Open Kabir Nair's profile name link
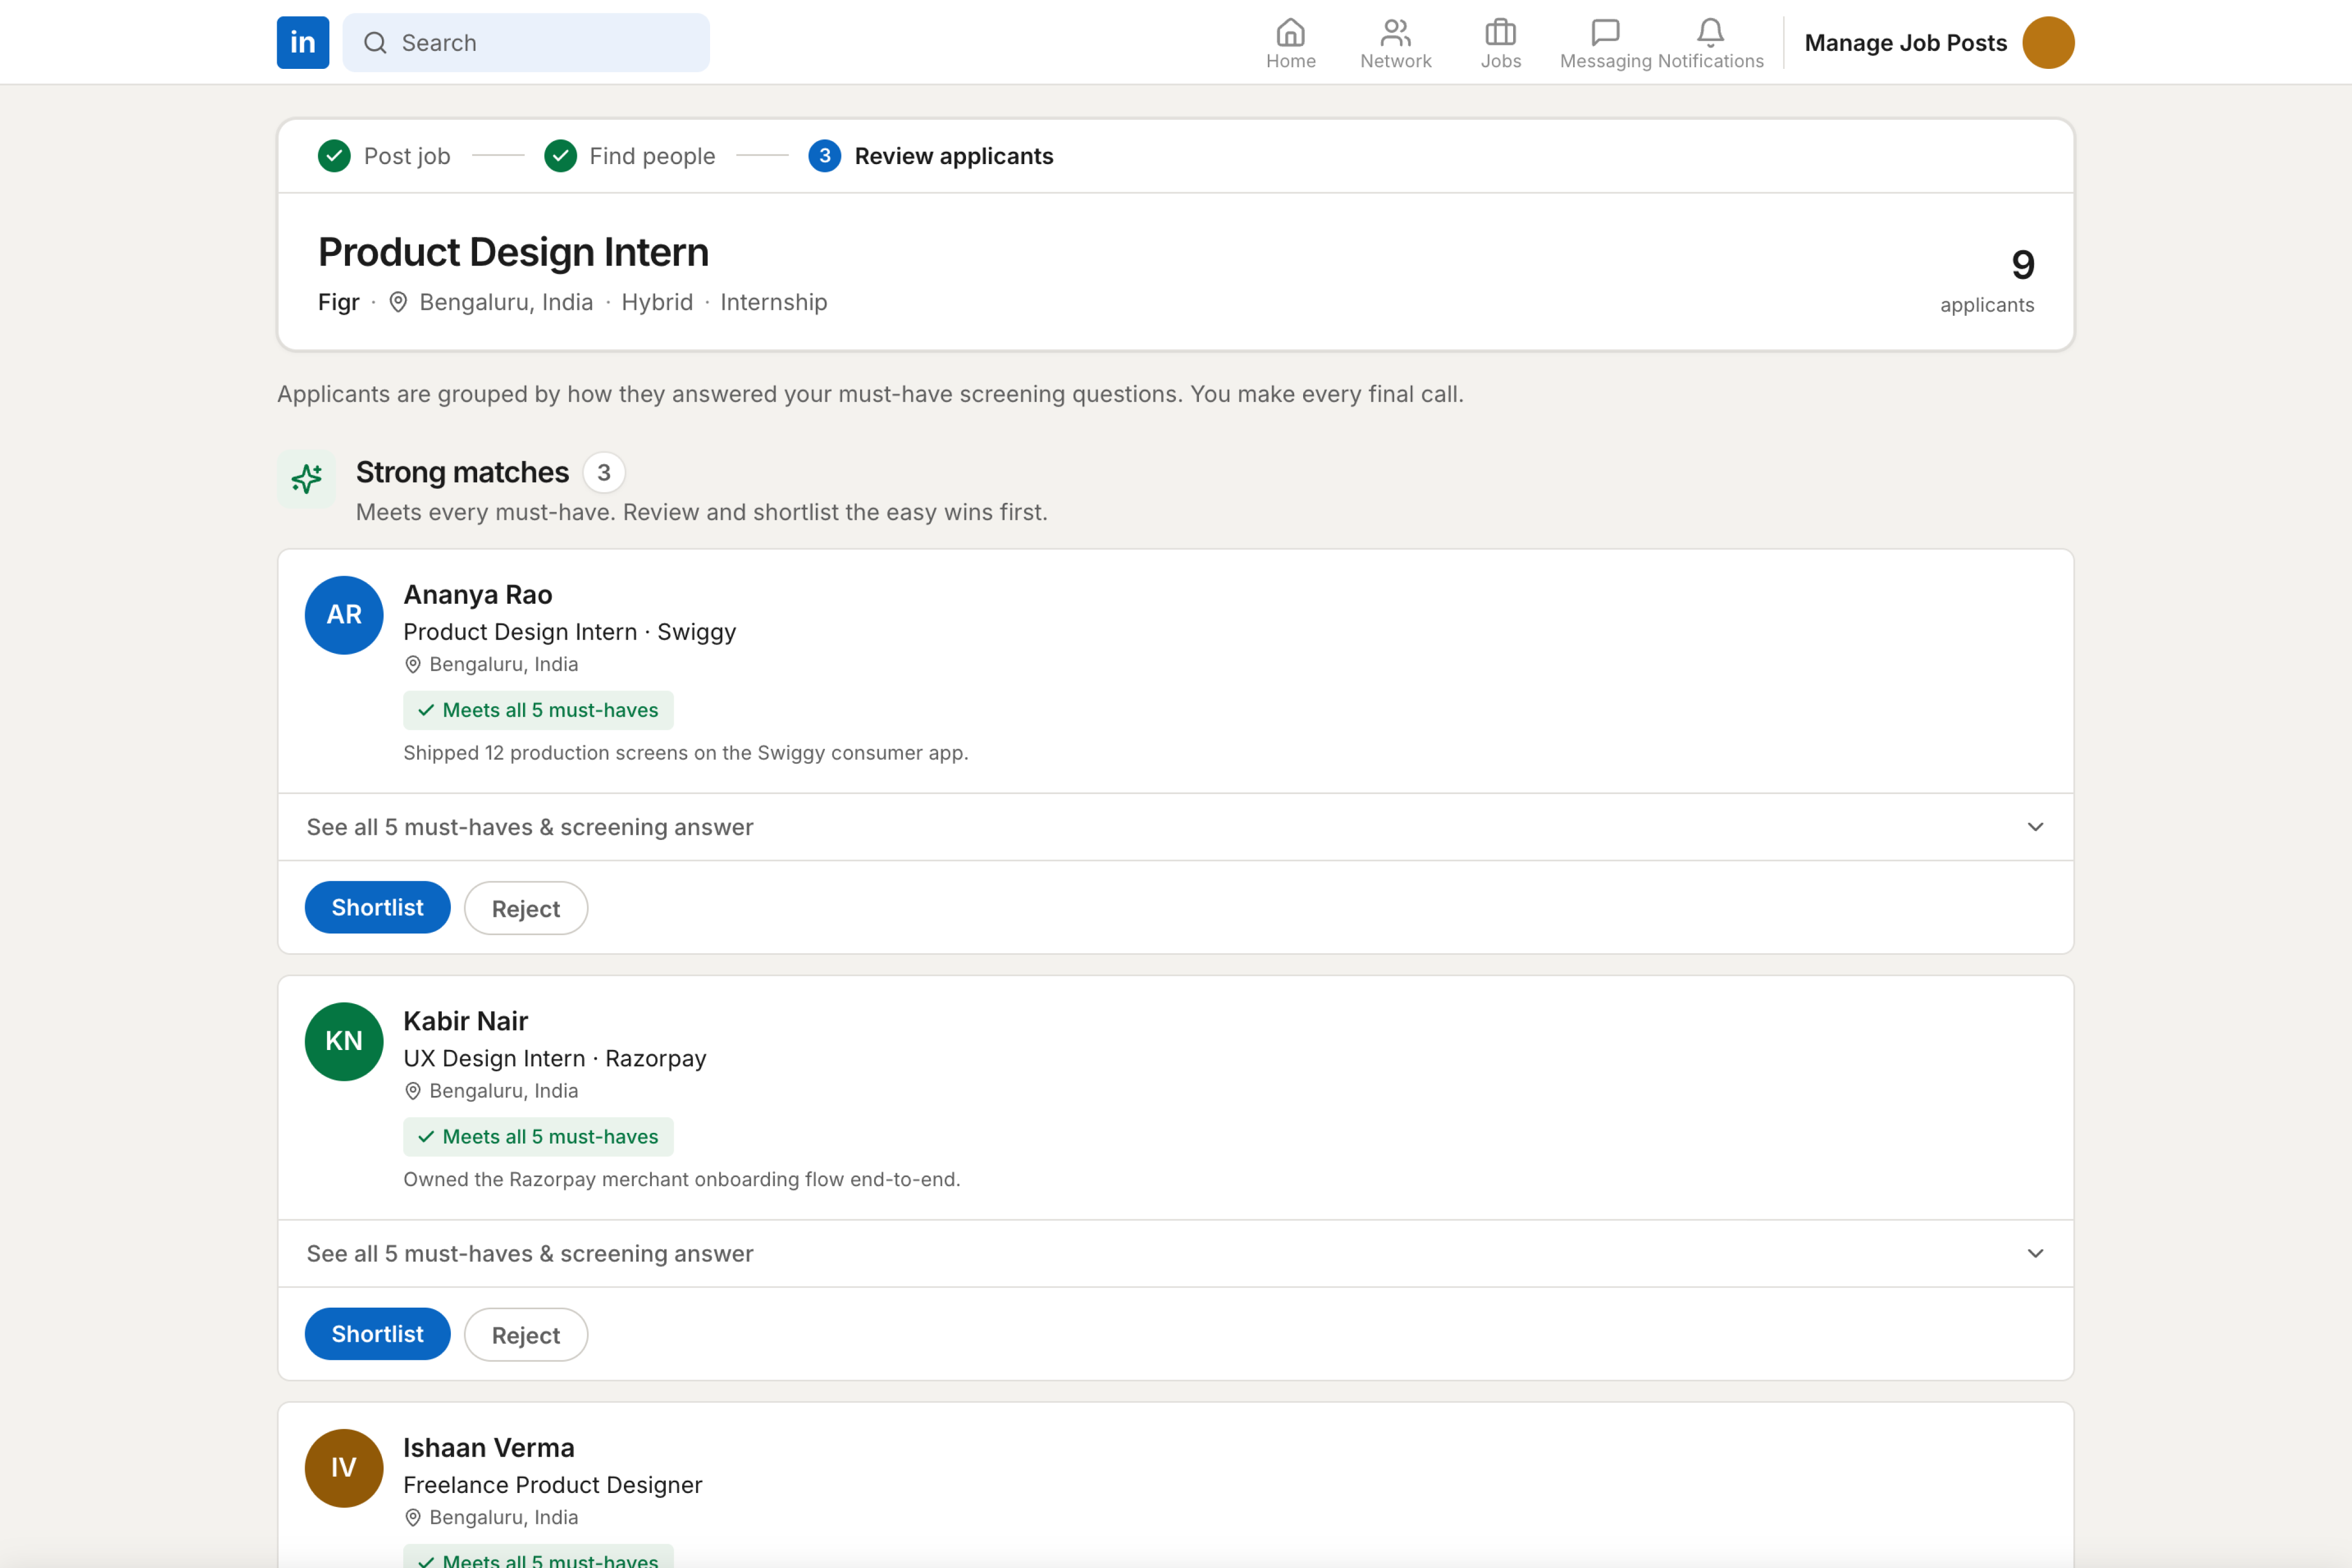Screen dimensions: 2352x1568 click(x=466, y=1021)
